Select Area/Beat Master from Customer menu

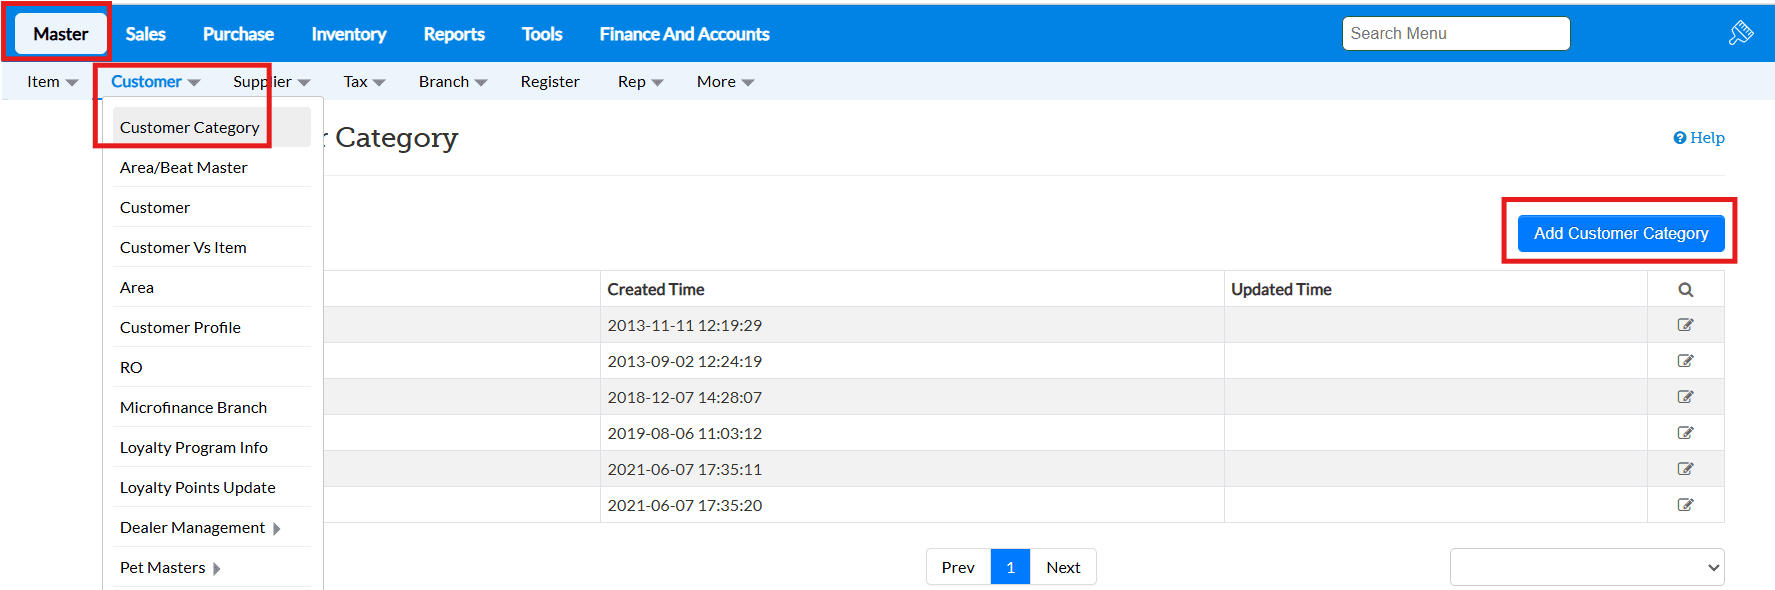point(184,168)
